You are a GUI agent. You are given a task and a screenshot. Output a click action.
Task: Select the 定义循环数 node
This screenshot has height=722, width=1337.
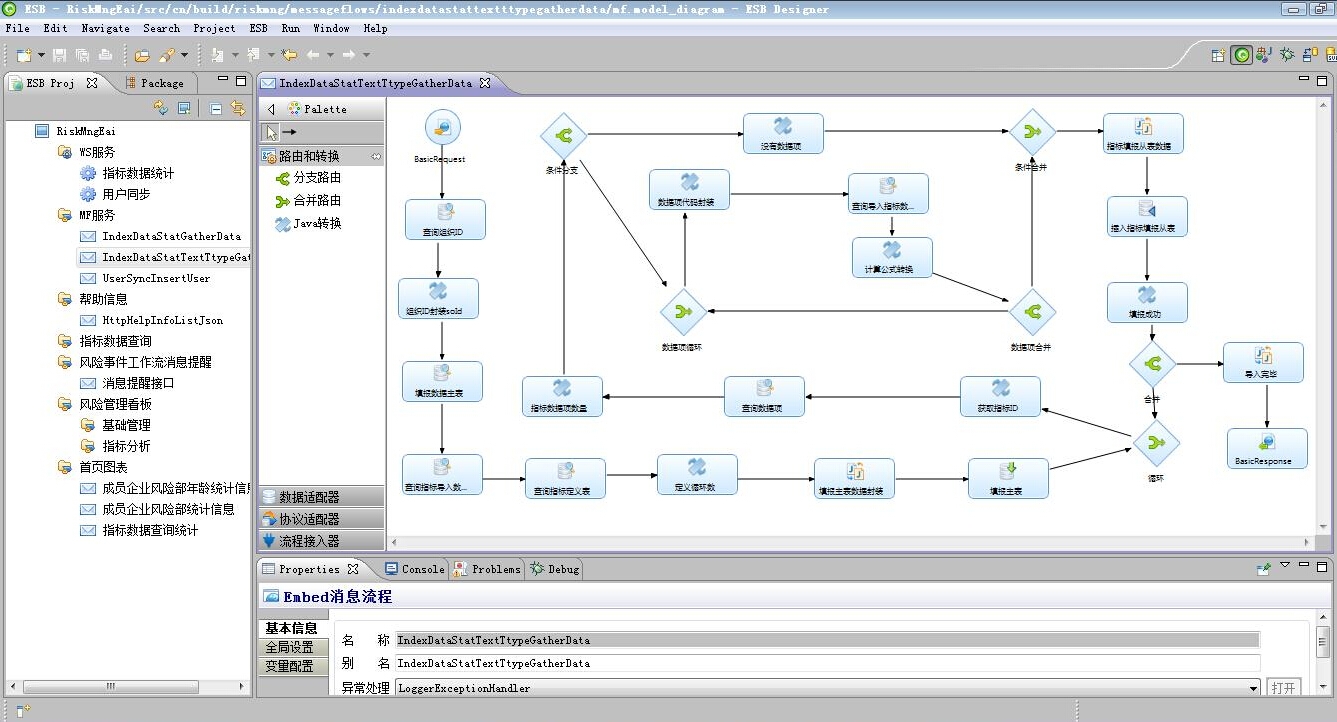point(697,474)
